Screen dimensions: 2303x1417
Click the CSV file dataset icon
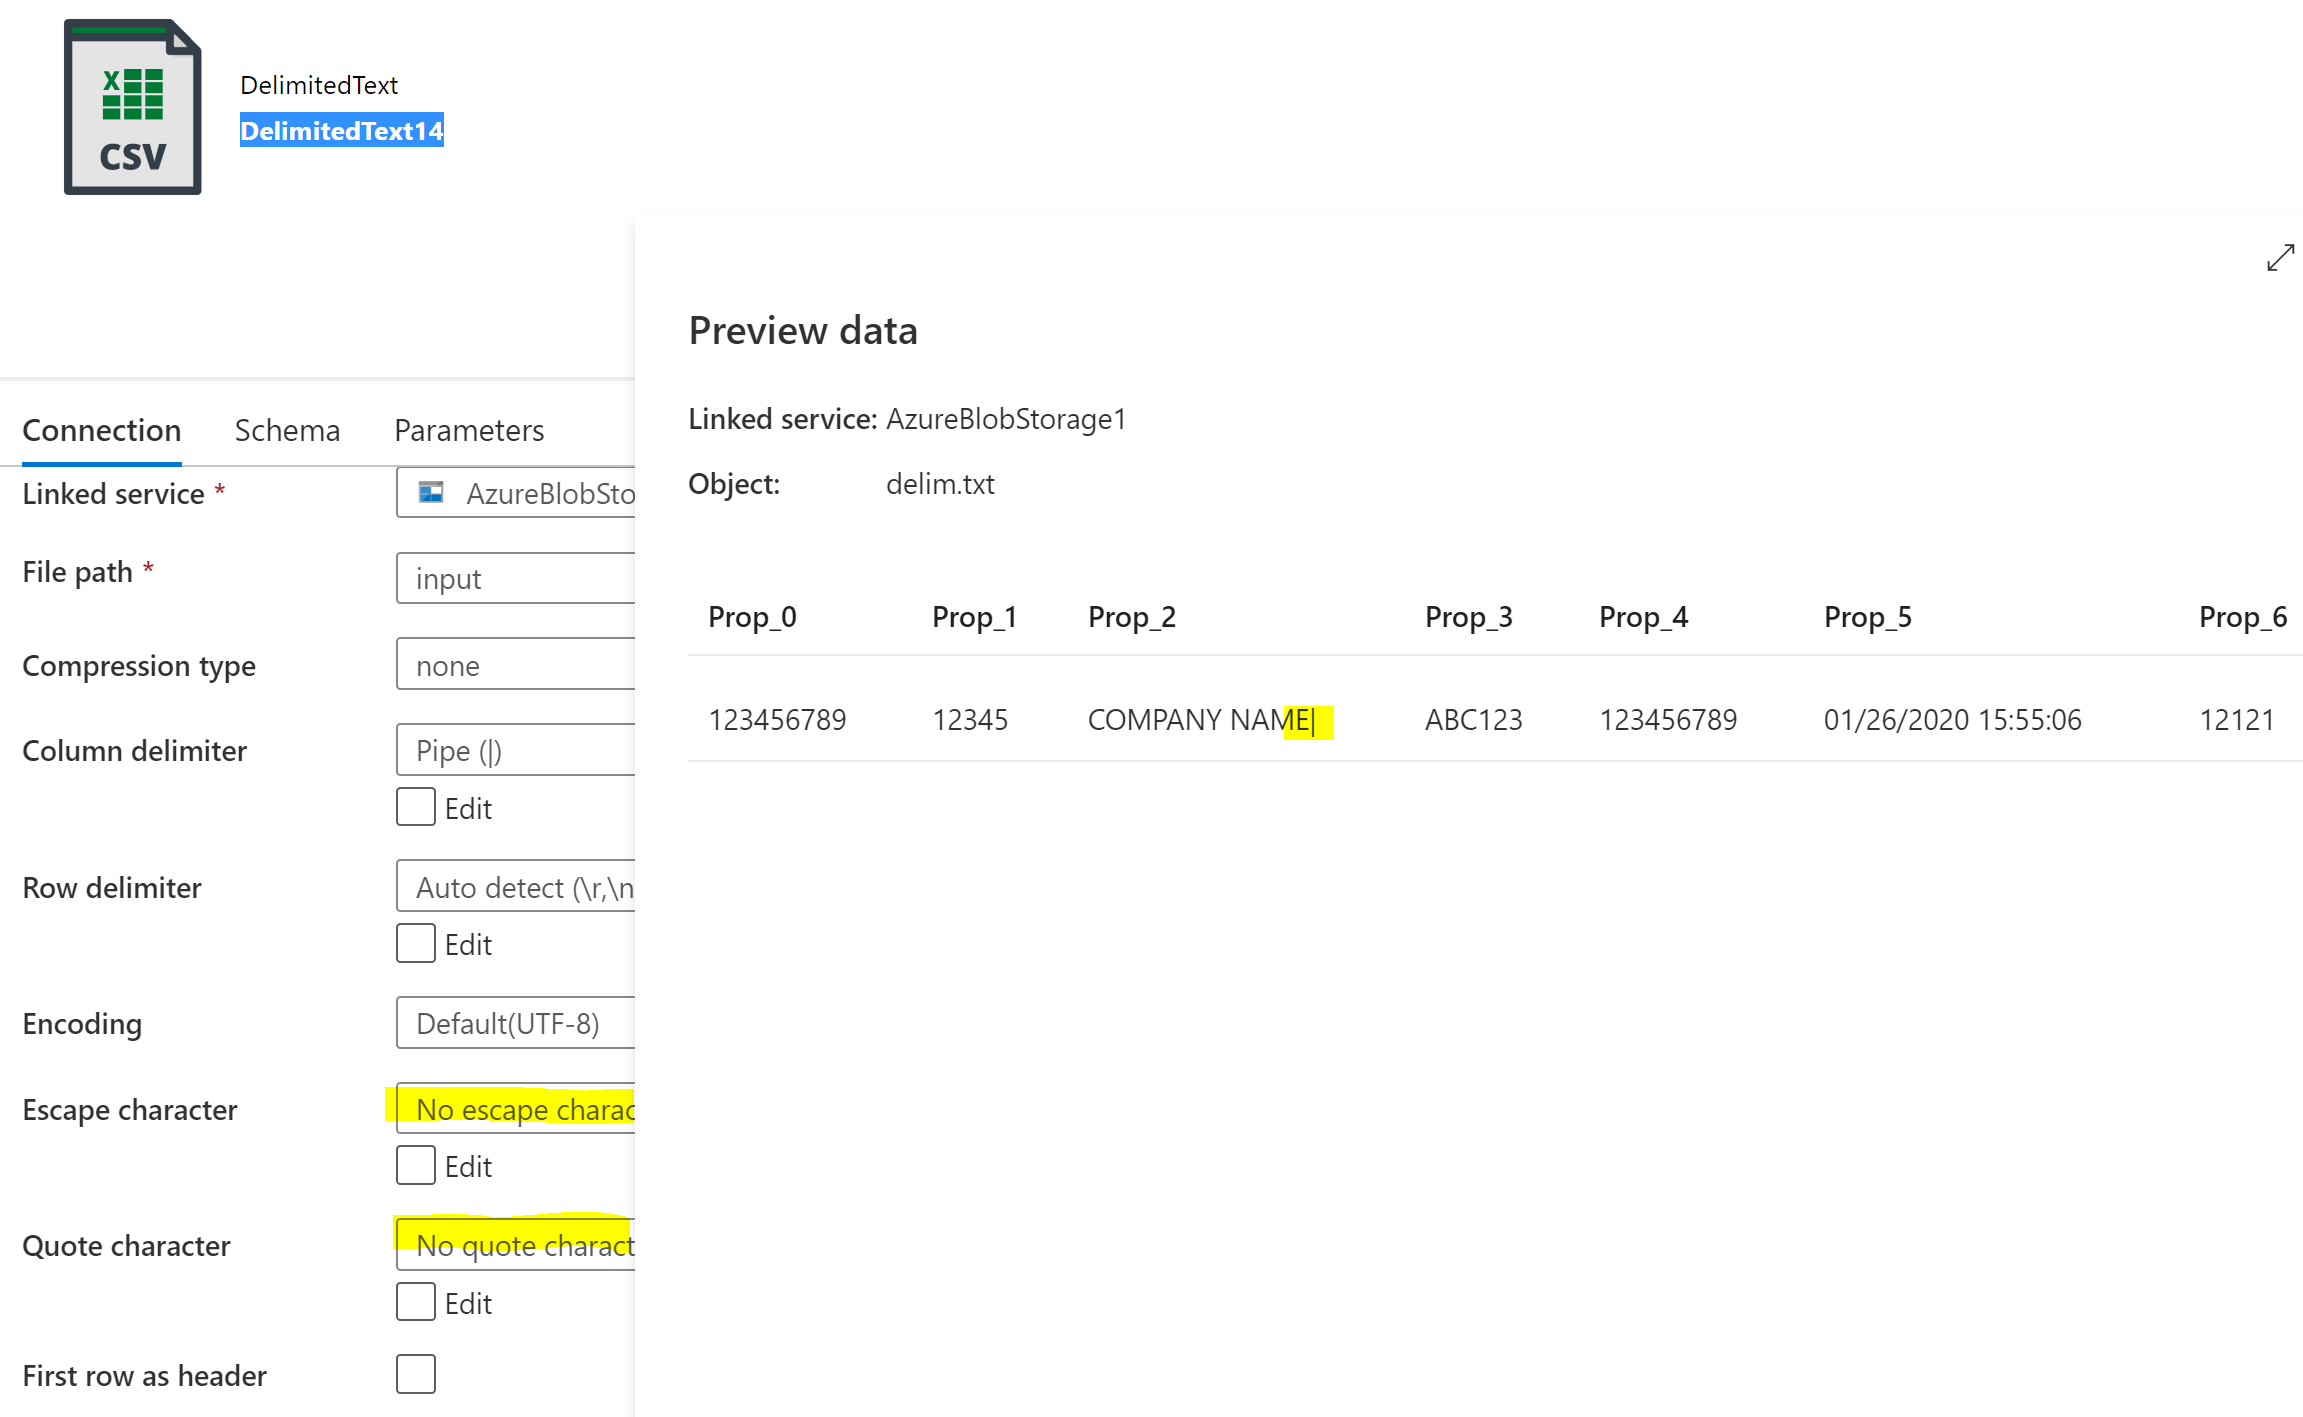click(133, 107)
